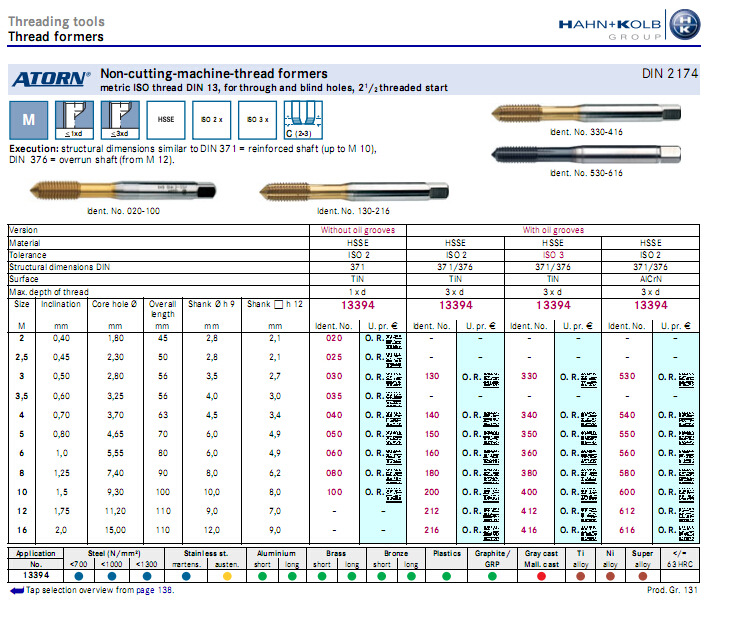Click the ATORN brand logo

[x=51, y=79]
